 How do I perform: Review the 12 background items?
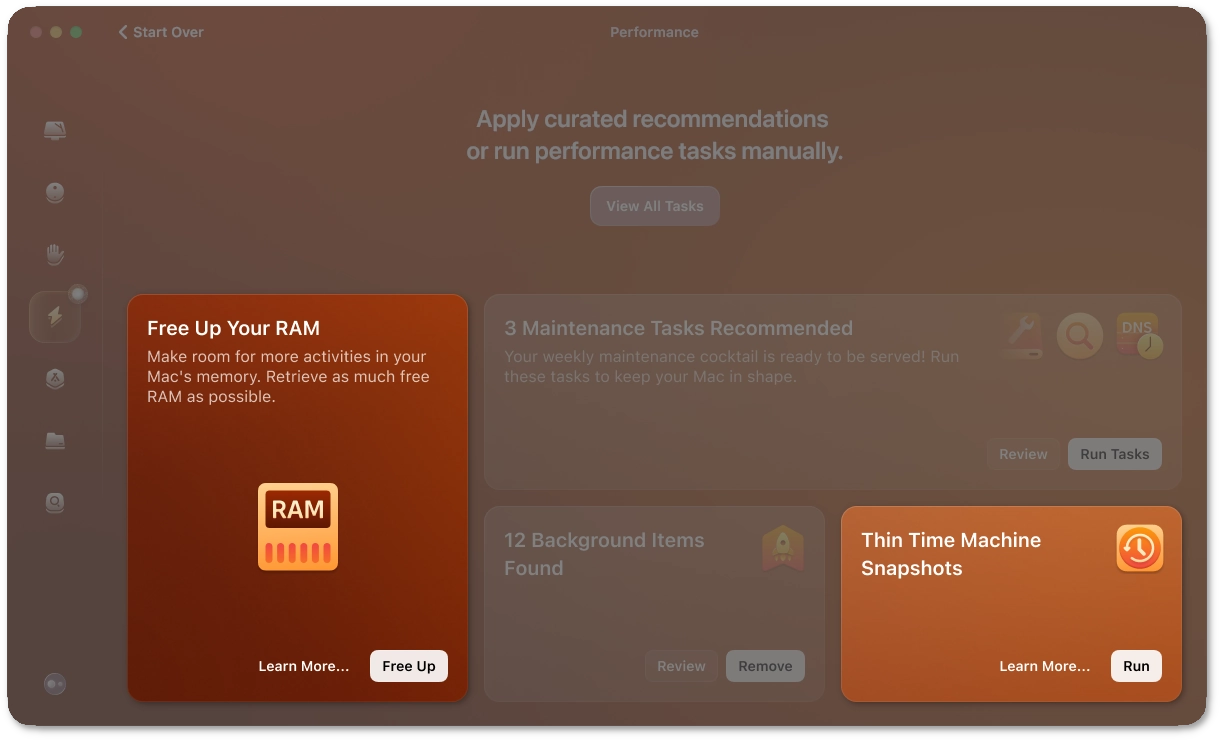(x=681, y=666)
